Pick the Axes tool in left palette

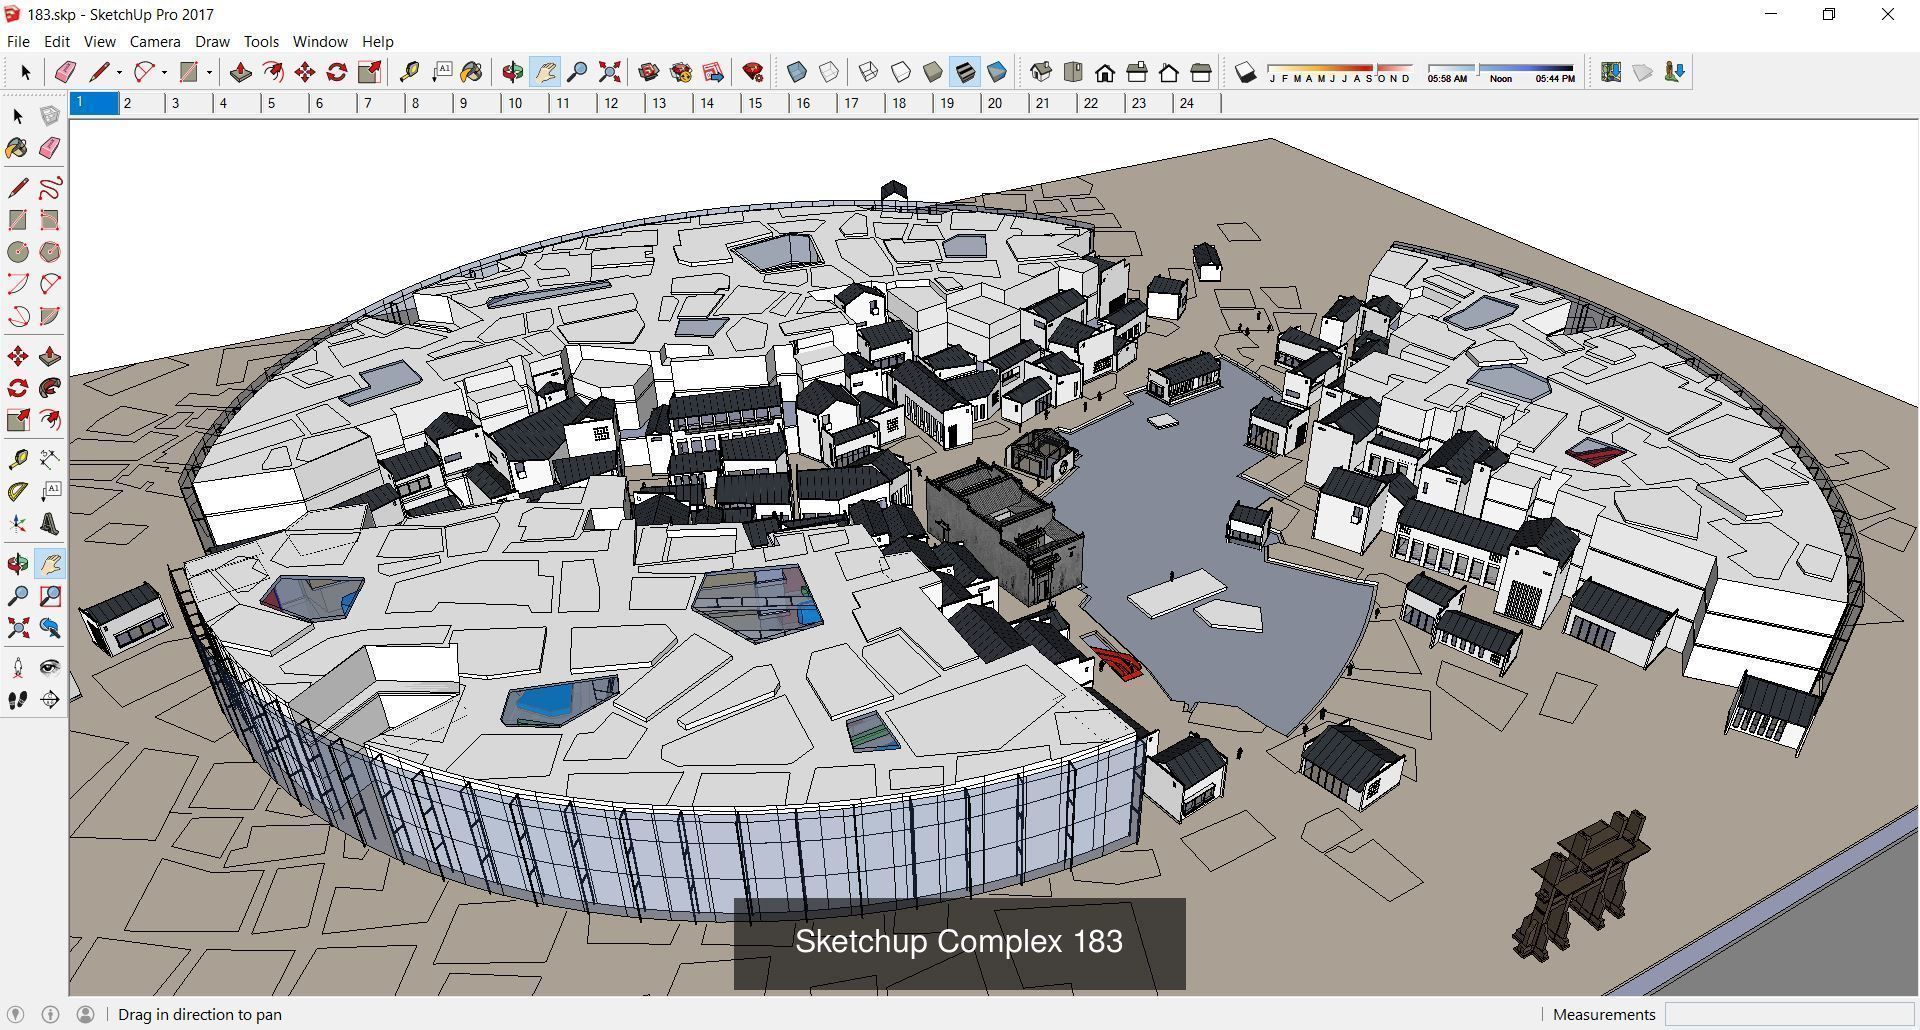click(18, 524)
